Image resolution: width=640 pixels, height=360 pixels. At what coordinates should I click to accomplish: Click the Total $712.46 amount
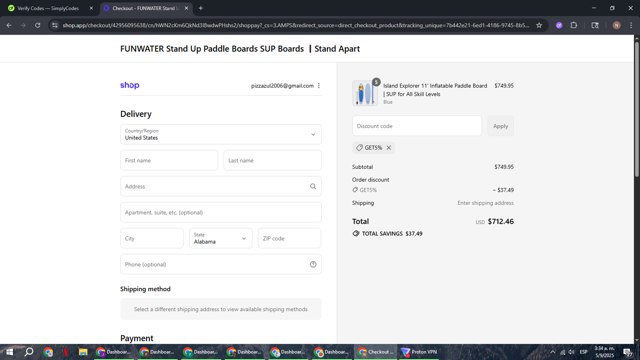pos(501,221)
